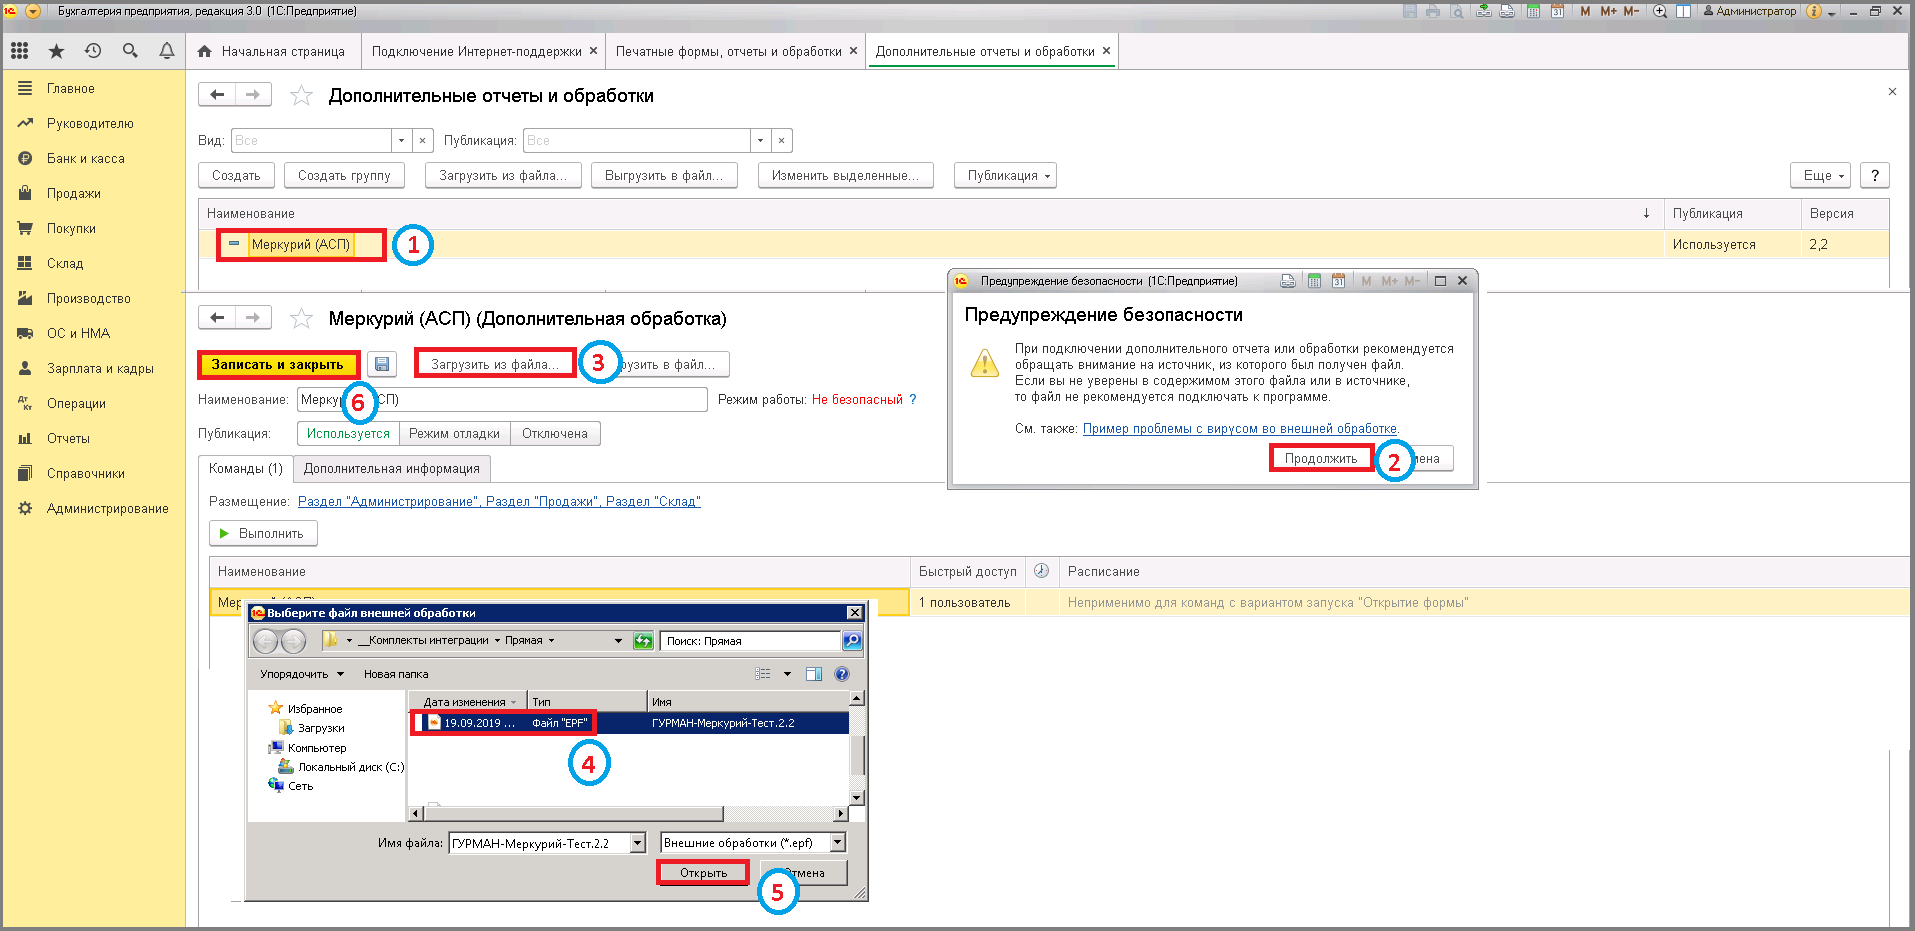Click the search magnifier in file dialog
The image size is (1915, 931).
(x=852, y=641)
